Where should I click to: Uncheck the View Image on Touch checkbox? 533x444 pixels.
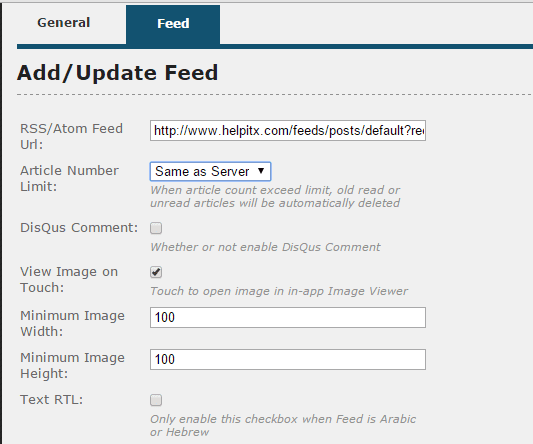point(156,272)
